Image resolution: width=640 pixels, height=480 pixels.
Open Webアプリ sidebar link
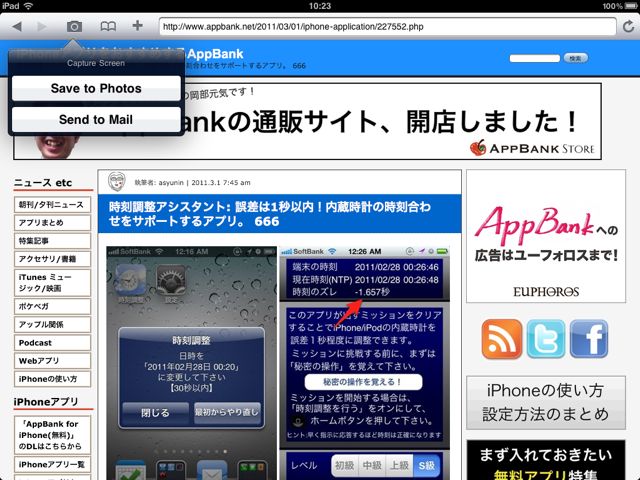(52, 361)
